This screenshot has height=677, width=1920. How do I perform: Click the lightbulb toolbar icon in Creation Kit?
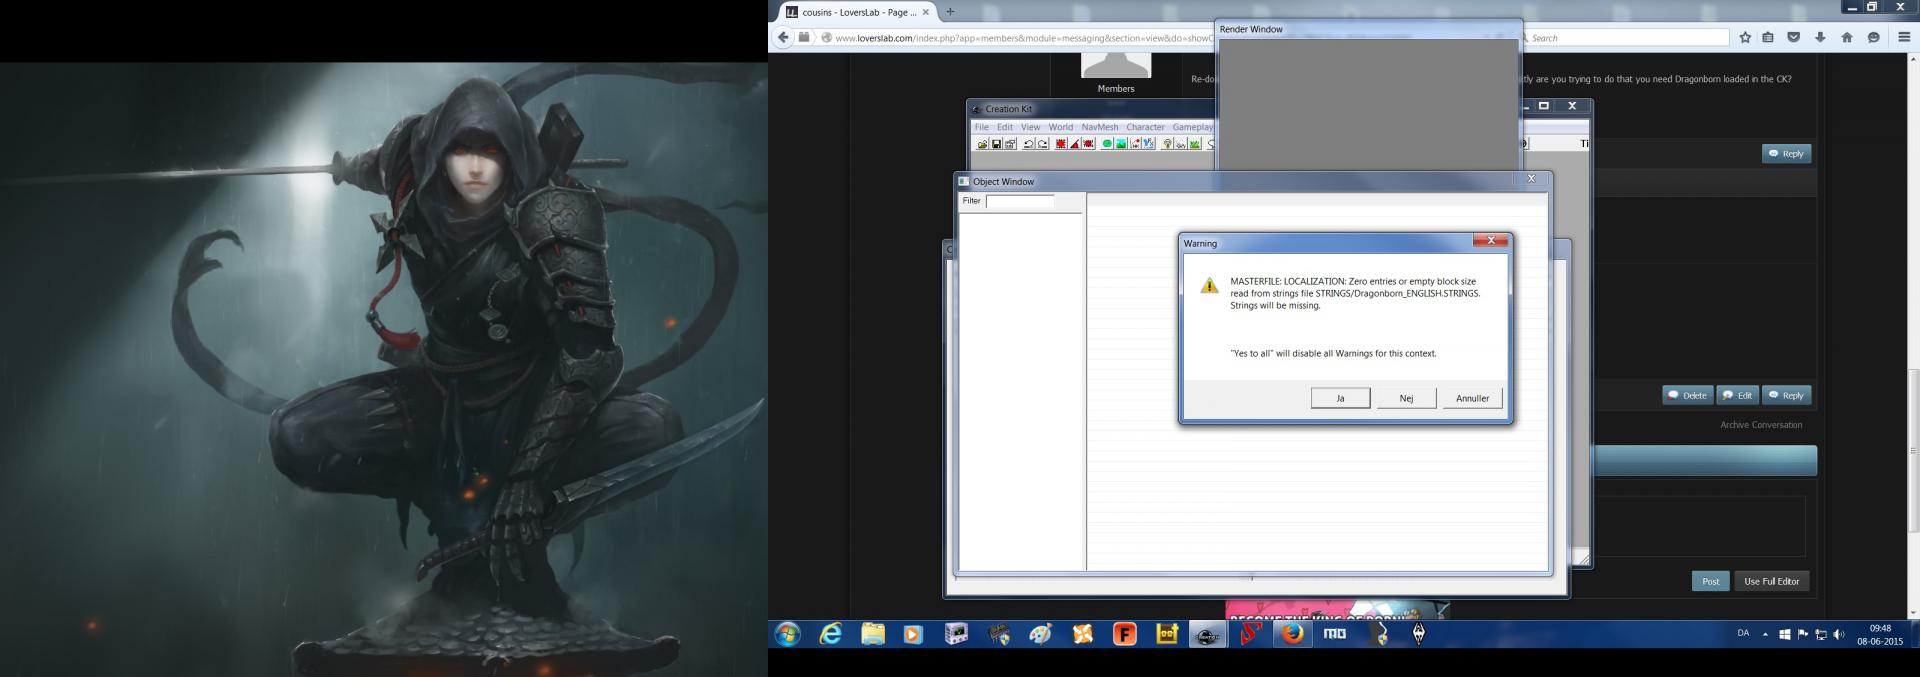[x=1167, y=144]
